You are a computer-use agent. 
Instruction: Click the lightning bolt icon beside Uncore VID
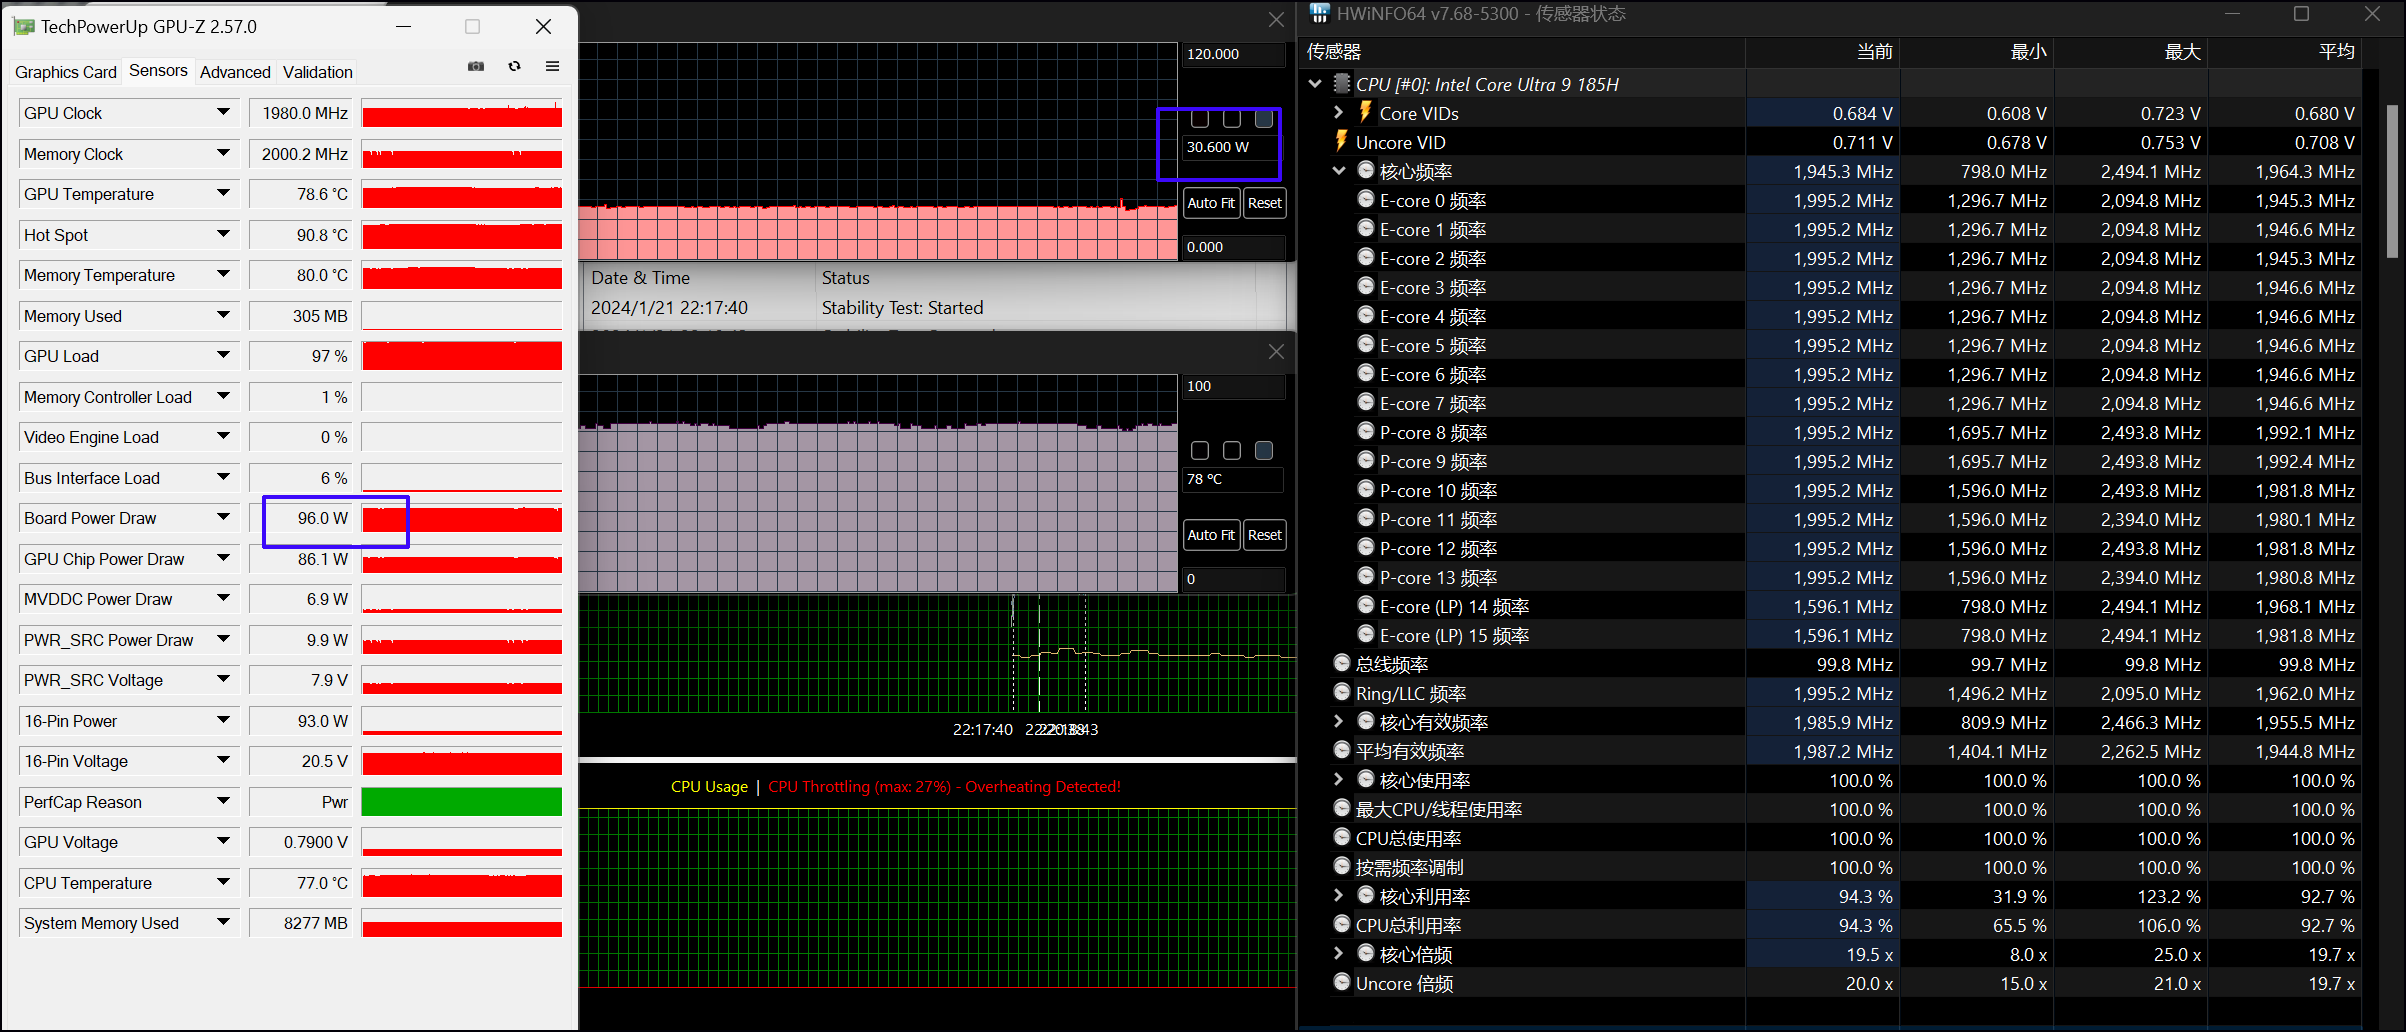pos(1342,142)
